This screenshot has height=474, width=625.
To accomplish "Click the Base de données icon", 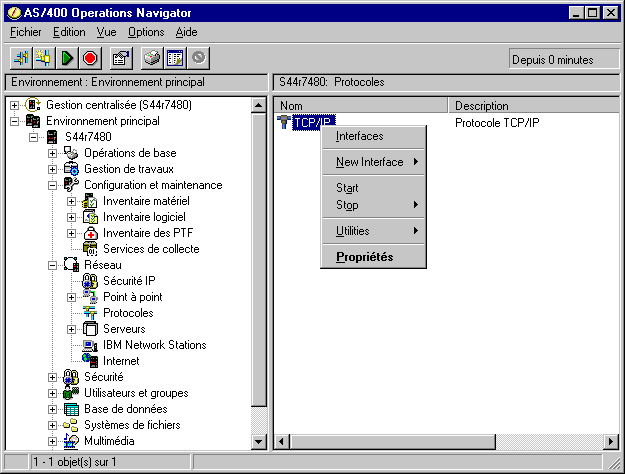I will [x=71, y=409].
